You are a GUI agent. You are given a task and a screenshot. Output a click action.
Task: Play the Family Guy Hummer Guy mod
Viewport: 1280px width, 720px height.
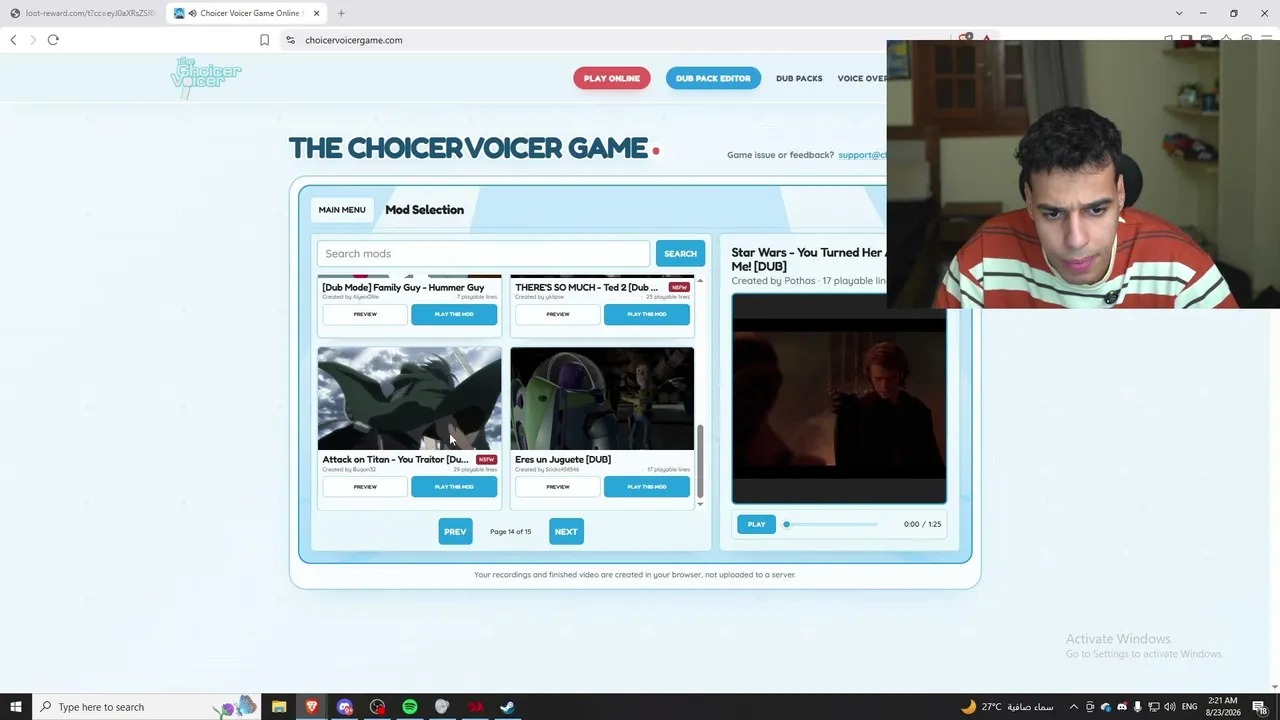click(454, 314)
